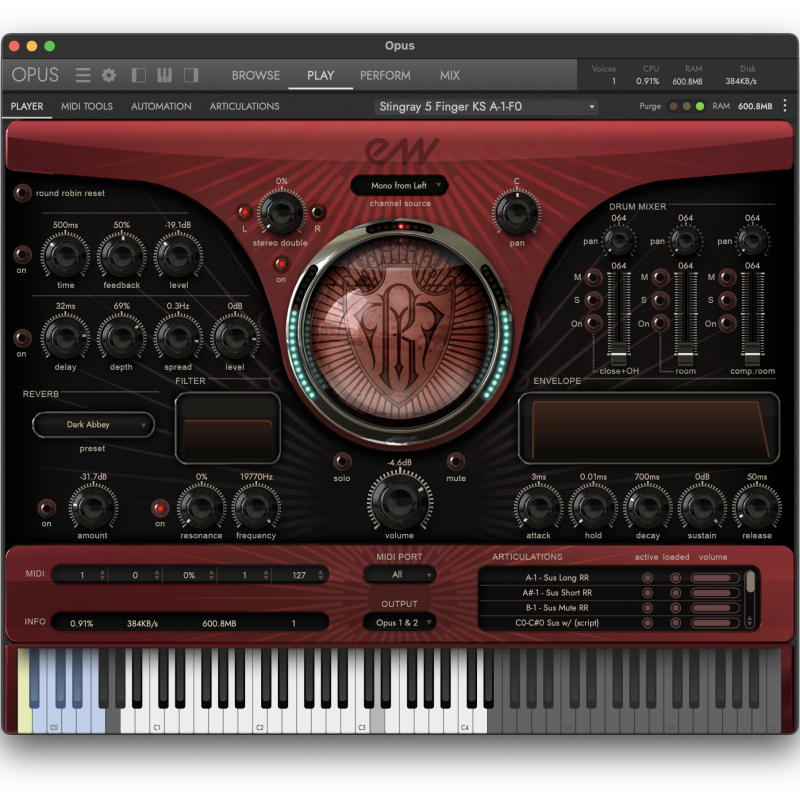Click the envelope graph display
Screen dimensions: 800x800
pyautogui.click(x=649, y=428)
